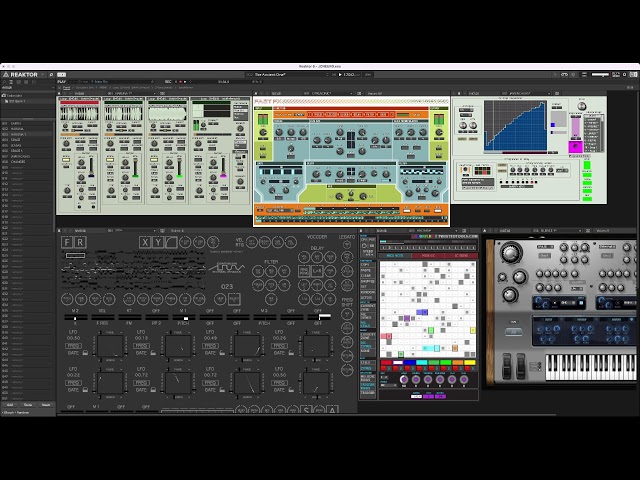Select the red color swatch below sequencer grid
640x480 pixels.
[386, 362]
